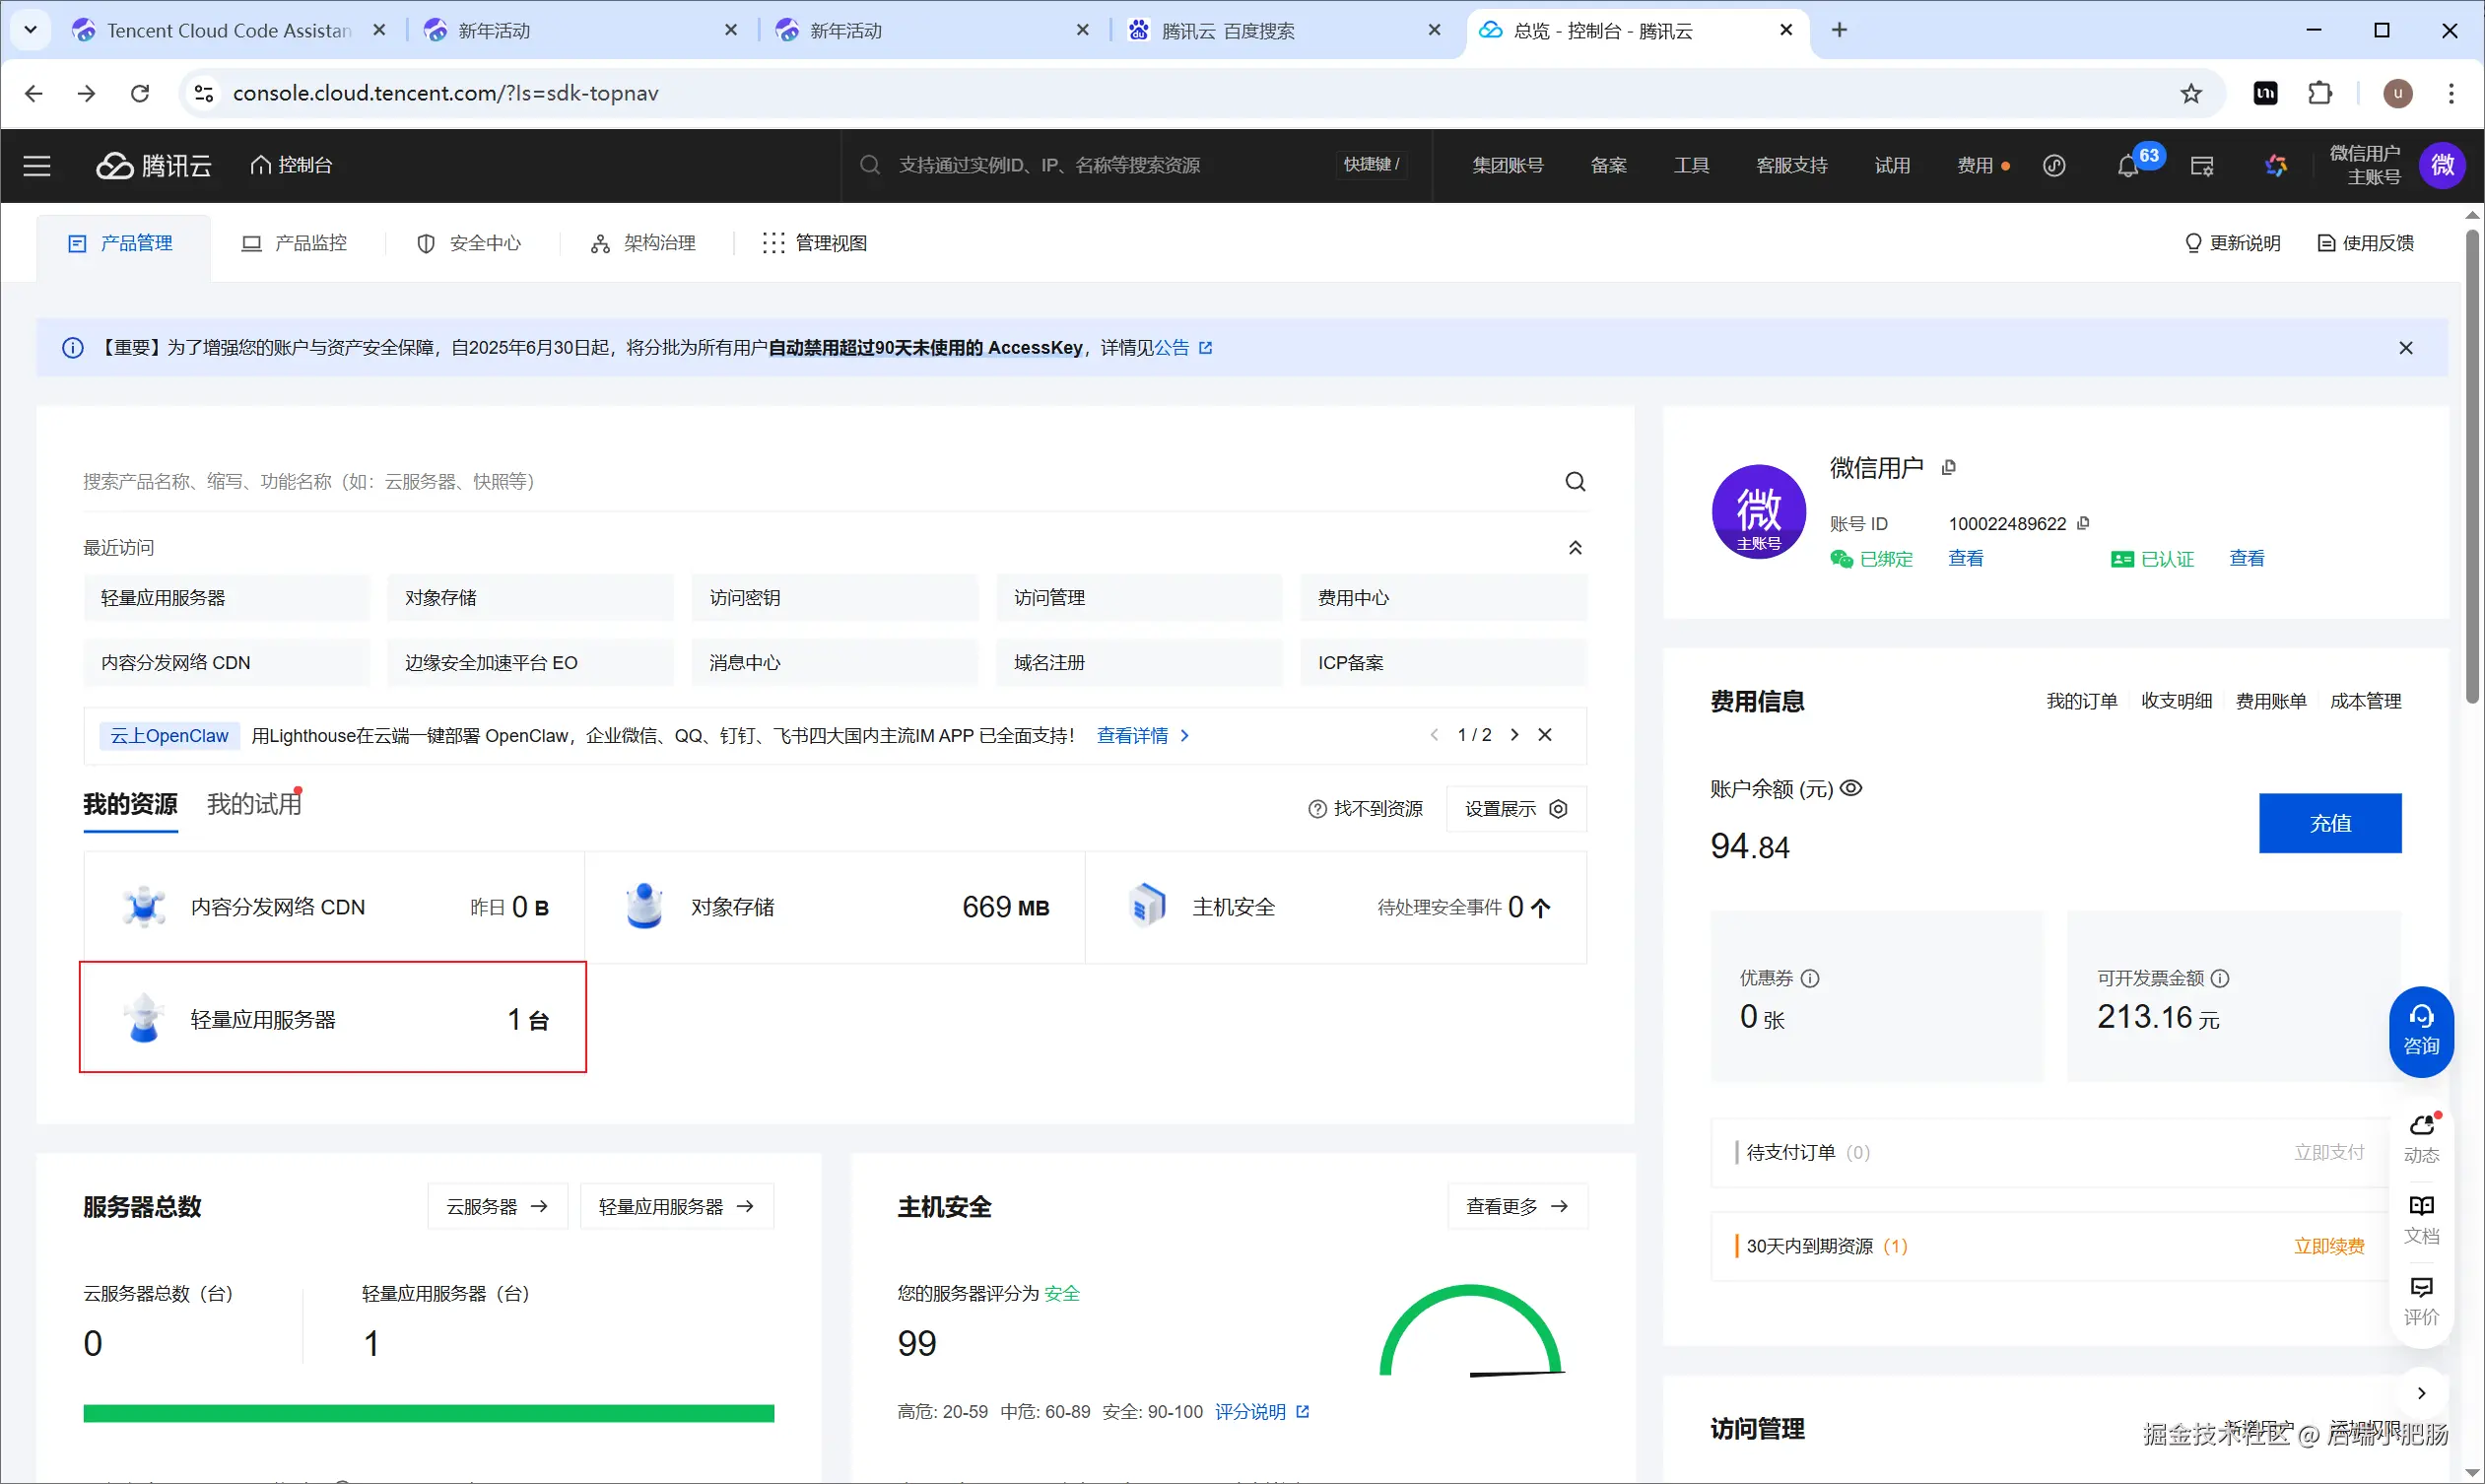Open the 评价 feedback sidebar icon
Viewport: 2485px width, 1484px height.
point(2421,1299)
